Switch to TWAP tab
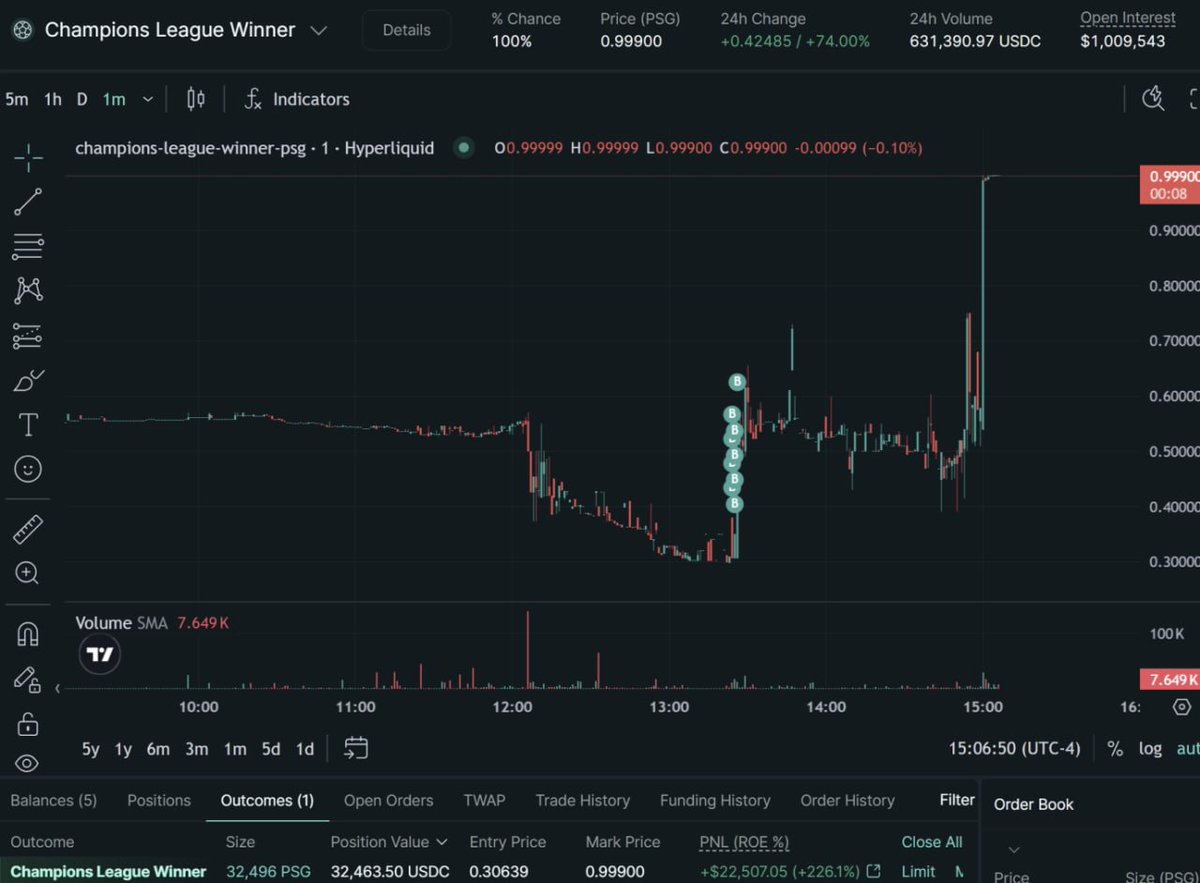Image resolution: width=1200 pixels, height=883 pixels. pyautogui.click(x=484, y=800)
